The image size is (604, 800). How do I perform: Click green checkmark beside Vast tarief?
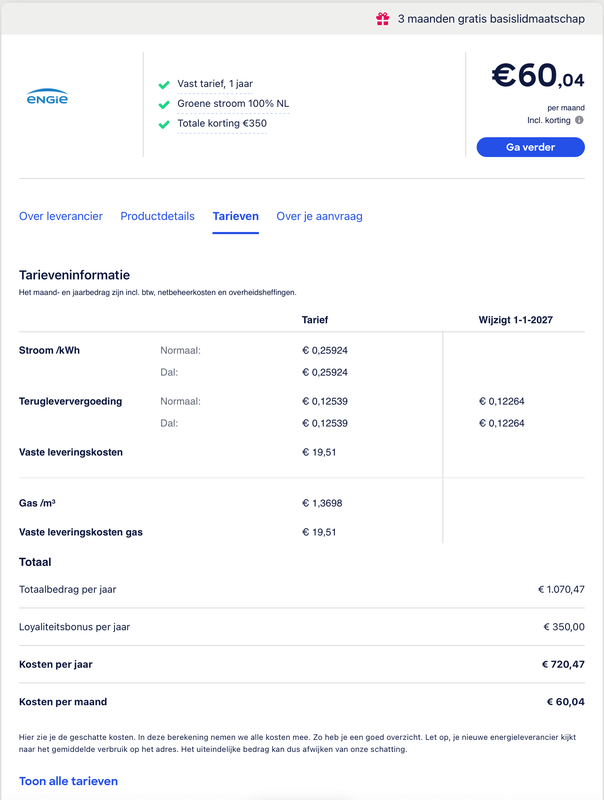coord(164,85)
